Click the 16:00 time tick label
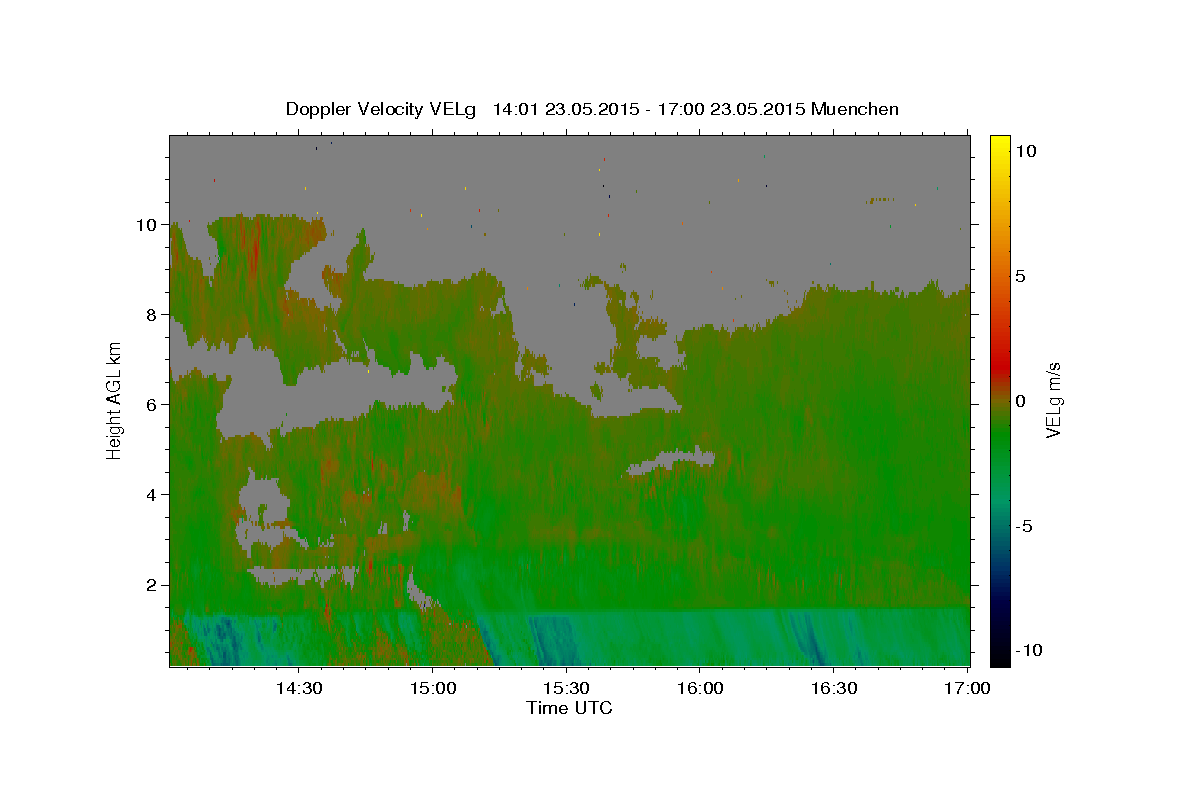 (x=700, y=688)
